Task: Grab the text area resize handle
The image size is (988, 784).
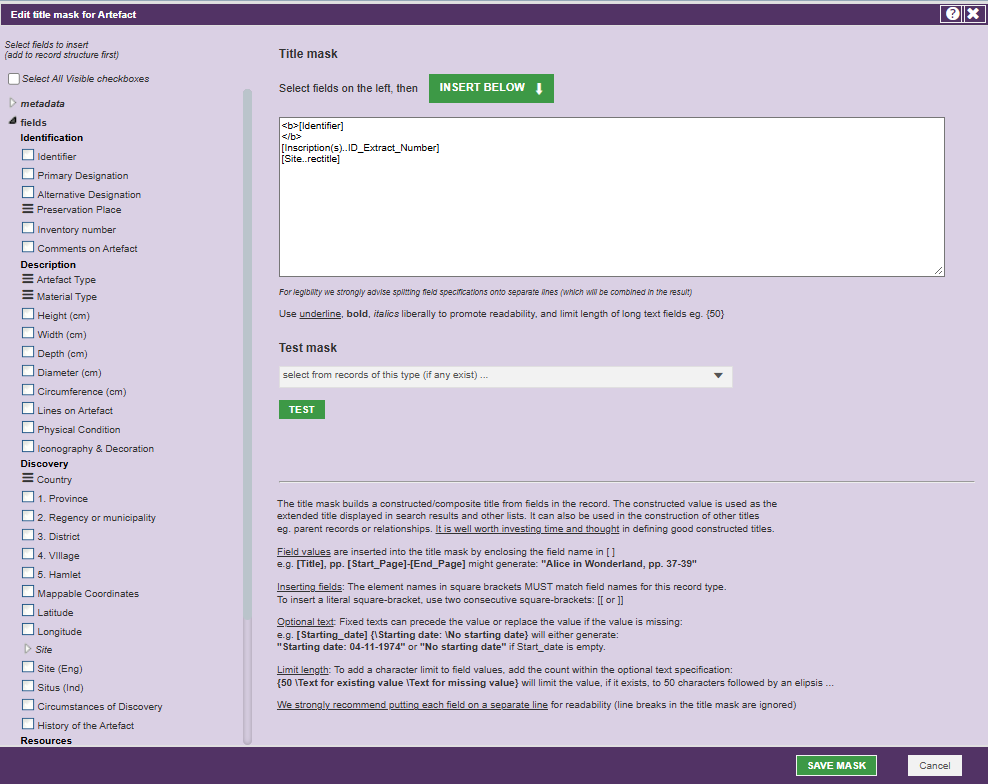Action: [x=938, y=270]
